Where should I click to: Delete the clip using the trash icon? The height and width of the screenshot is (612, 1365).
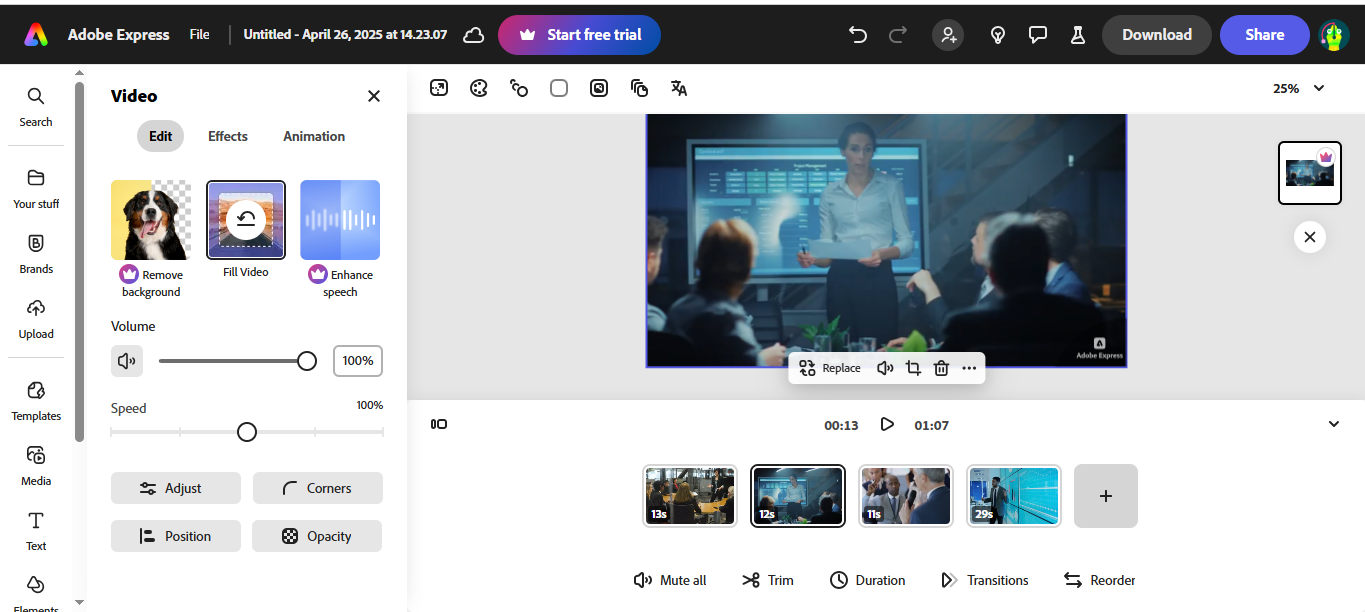pos(941,368)
